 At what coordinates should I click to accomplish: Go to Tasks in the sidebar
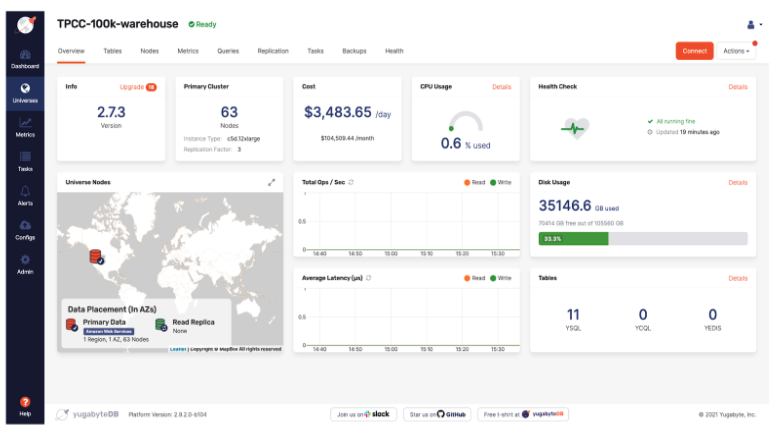[x=25, y=159]
